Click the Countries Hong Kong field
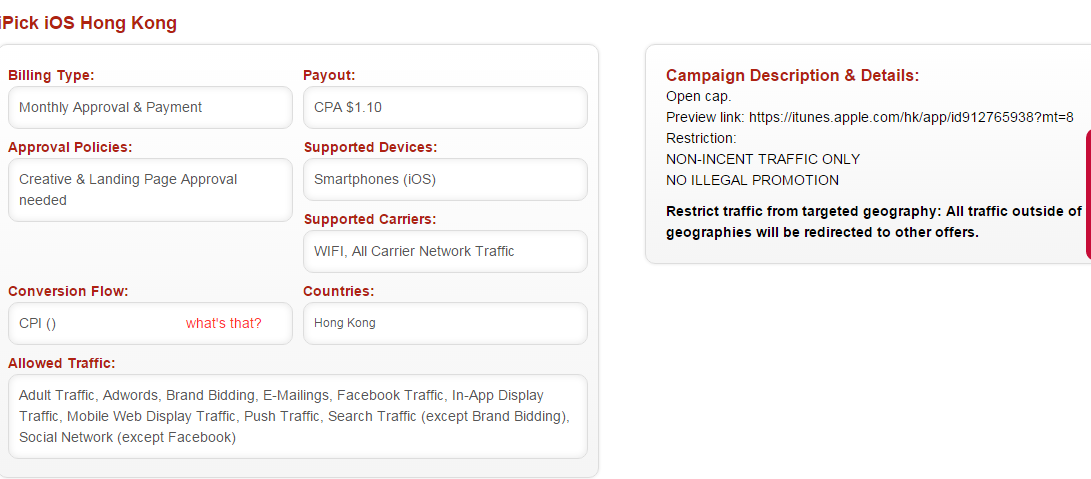Viewport: 1091px width, 479px height. point(444,323)
